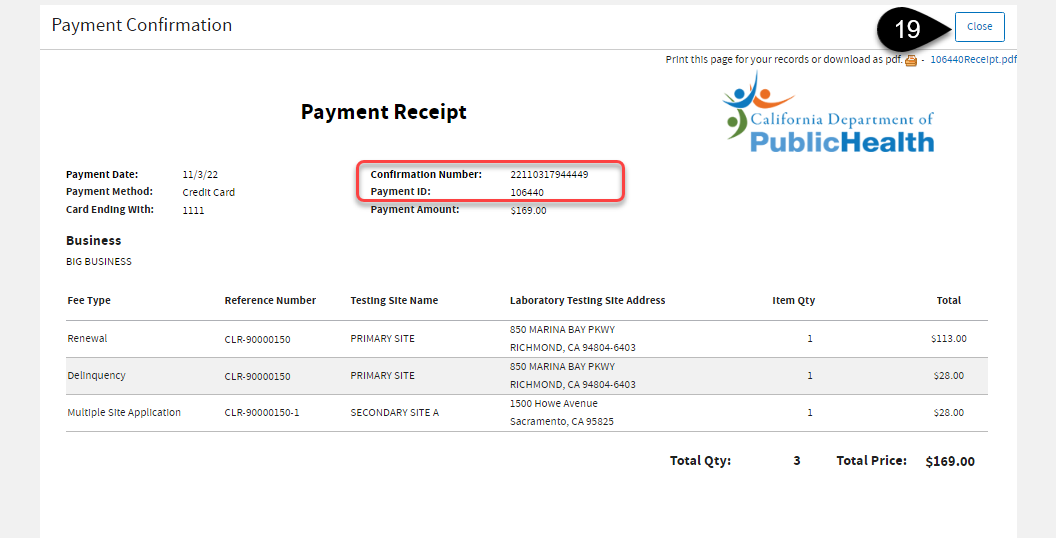This screenshot has width=1056, height=538.
Task: Click the Reference Number column header
Action: (270, 300)
